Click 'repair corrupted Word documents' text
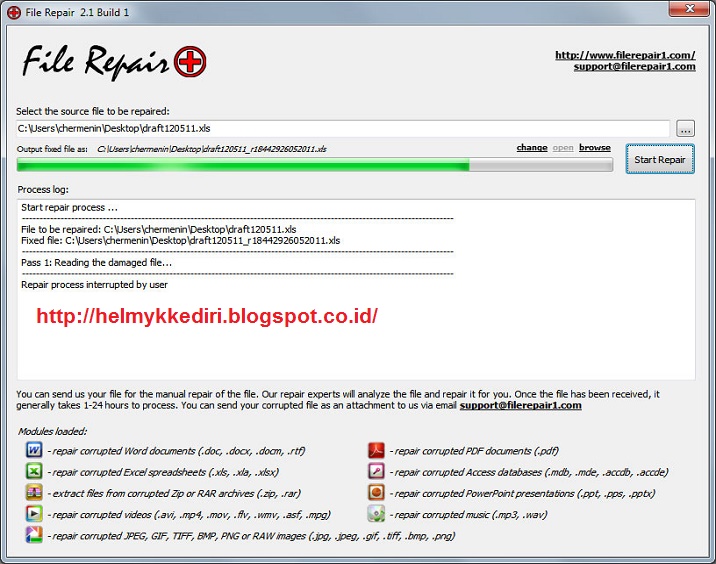The image size is (716, 564). pos(176,451)
